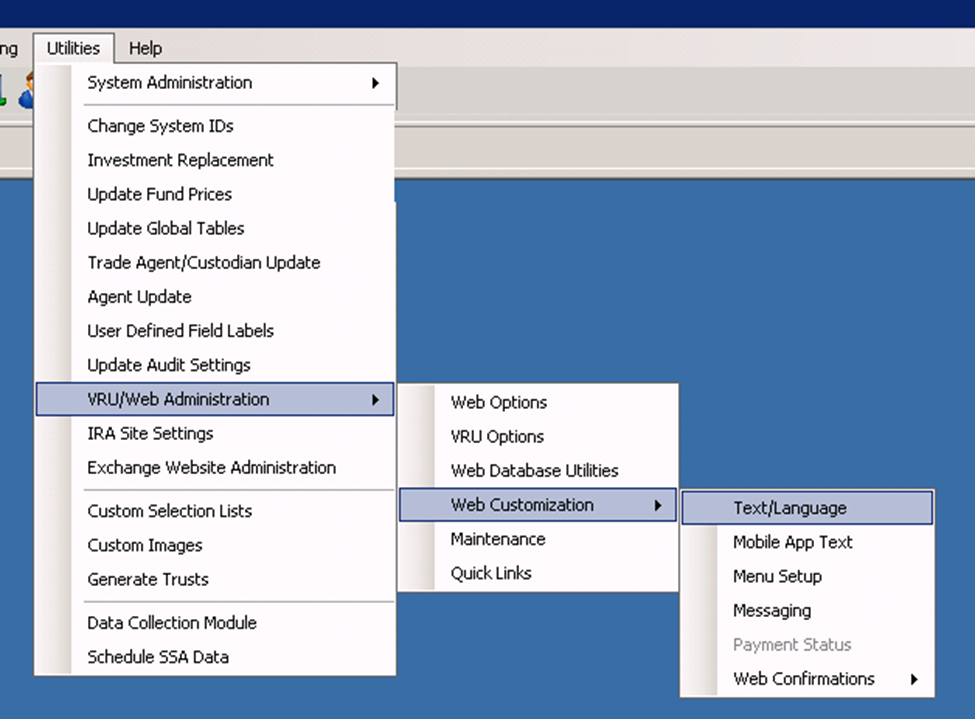Open Messaging customization
This screenshot has width=975, height=719.
(x=807, y=611)
